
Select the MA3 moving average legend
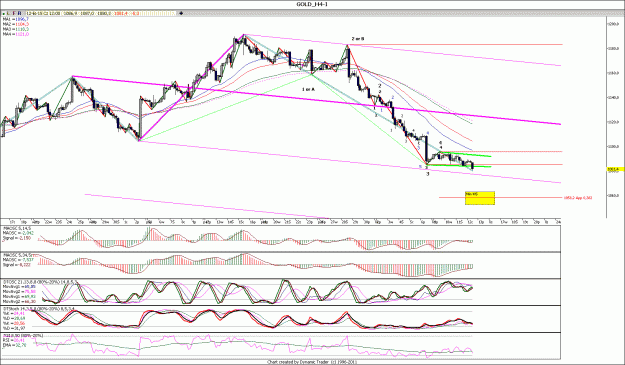coord(16,29)
